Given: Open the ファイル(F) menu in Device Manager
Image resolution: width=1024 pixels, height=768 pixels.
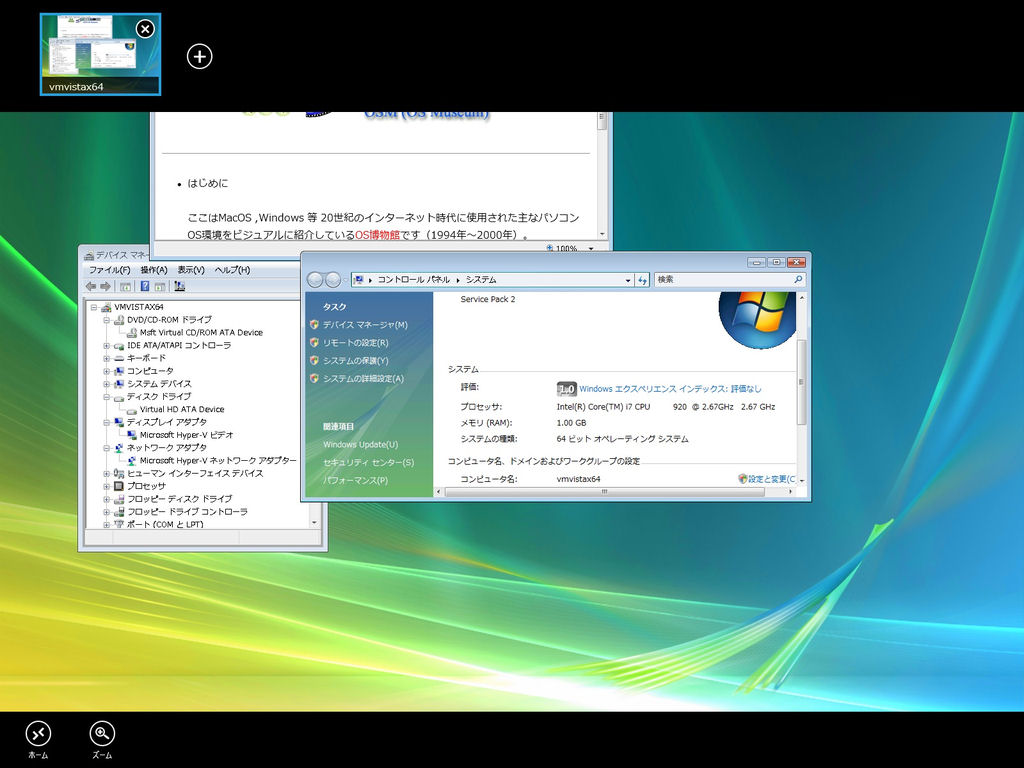Looking at the screenshot, I should click(109, 270).
